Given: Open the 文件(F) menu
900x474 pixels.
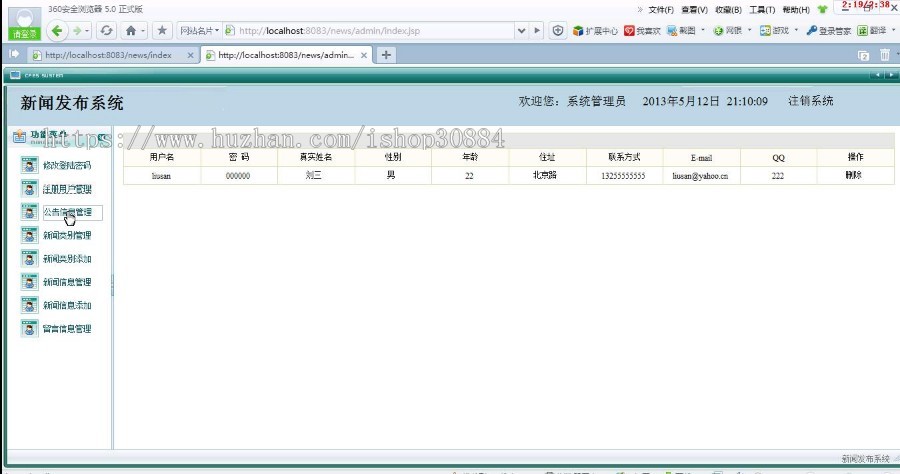Looking at the screenshot, I should pos(661,10).
